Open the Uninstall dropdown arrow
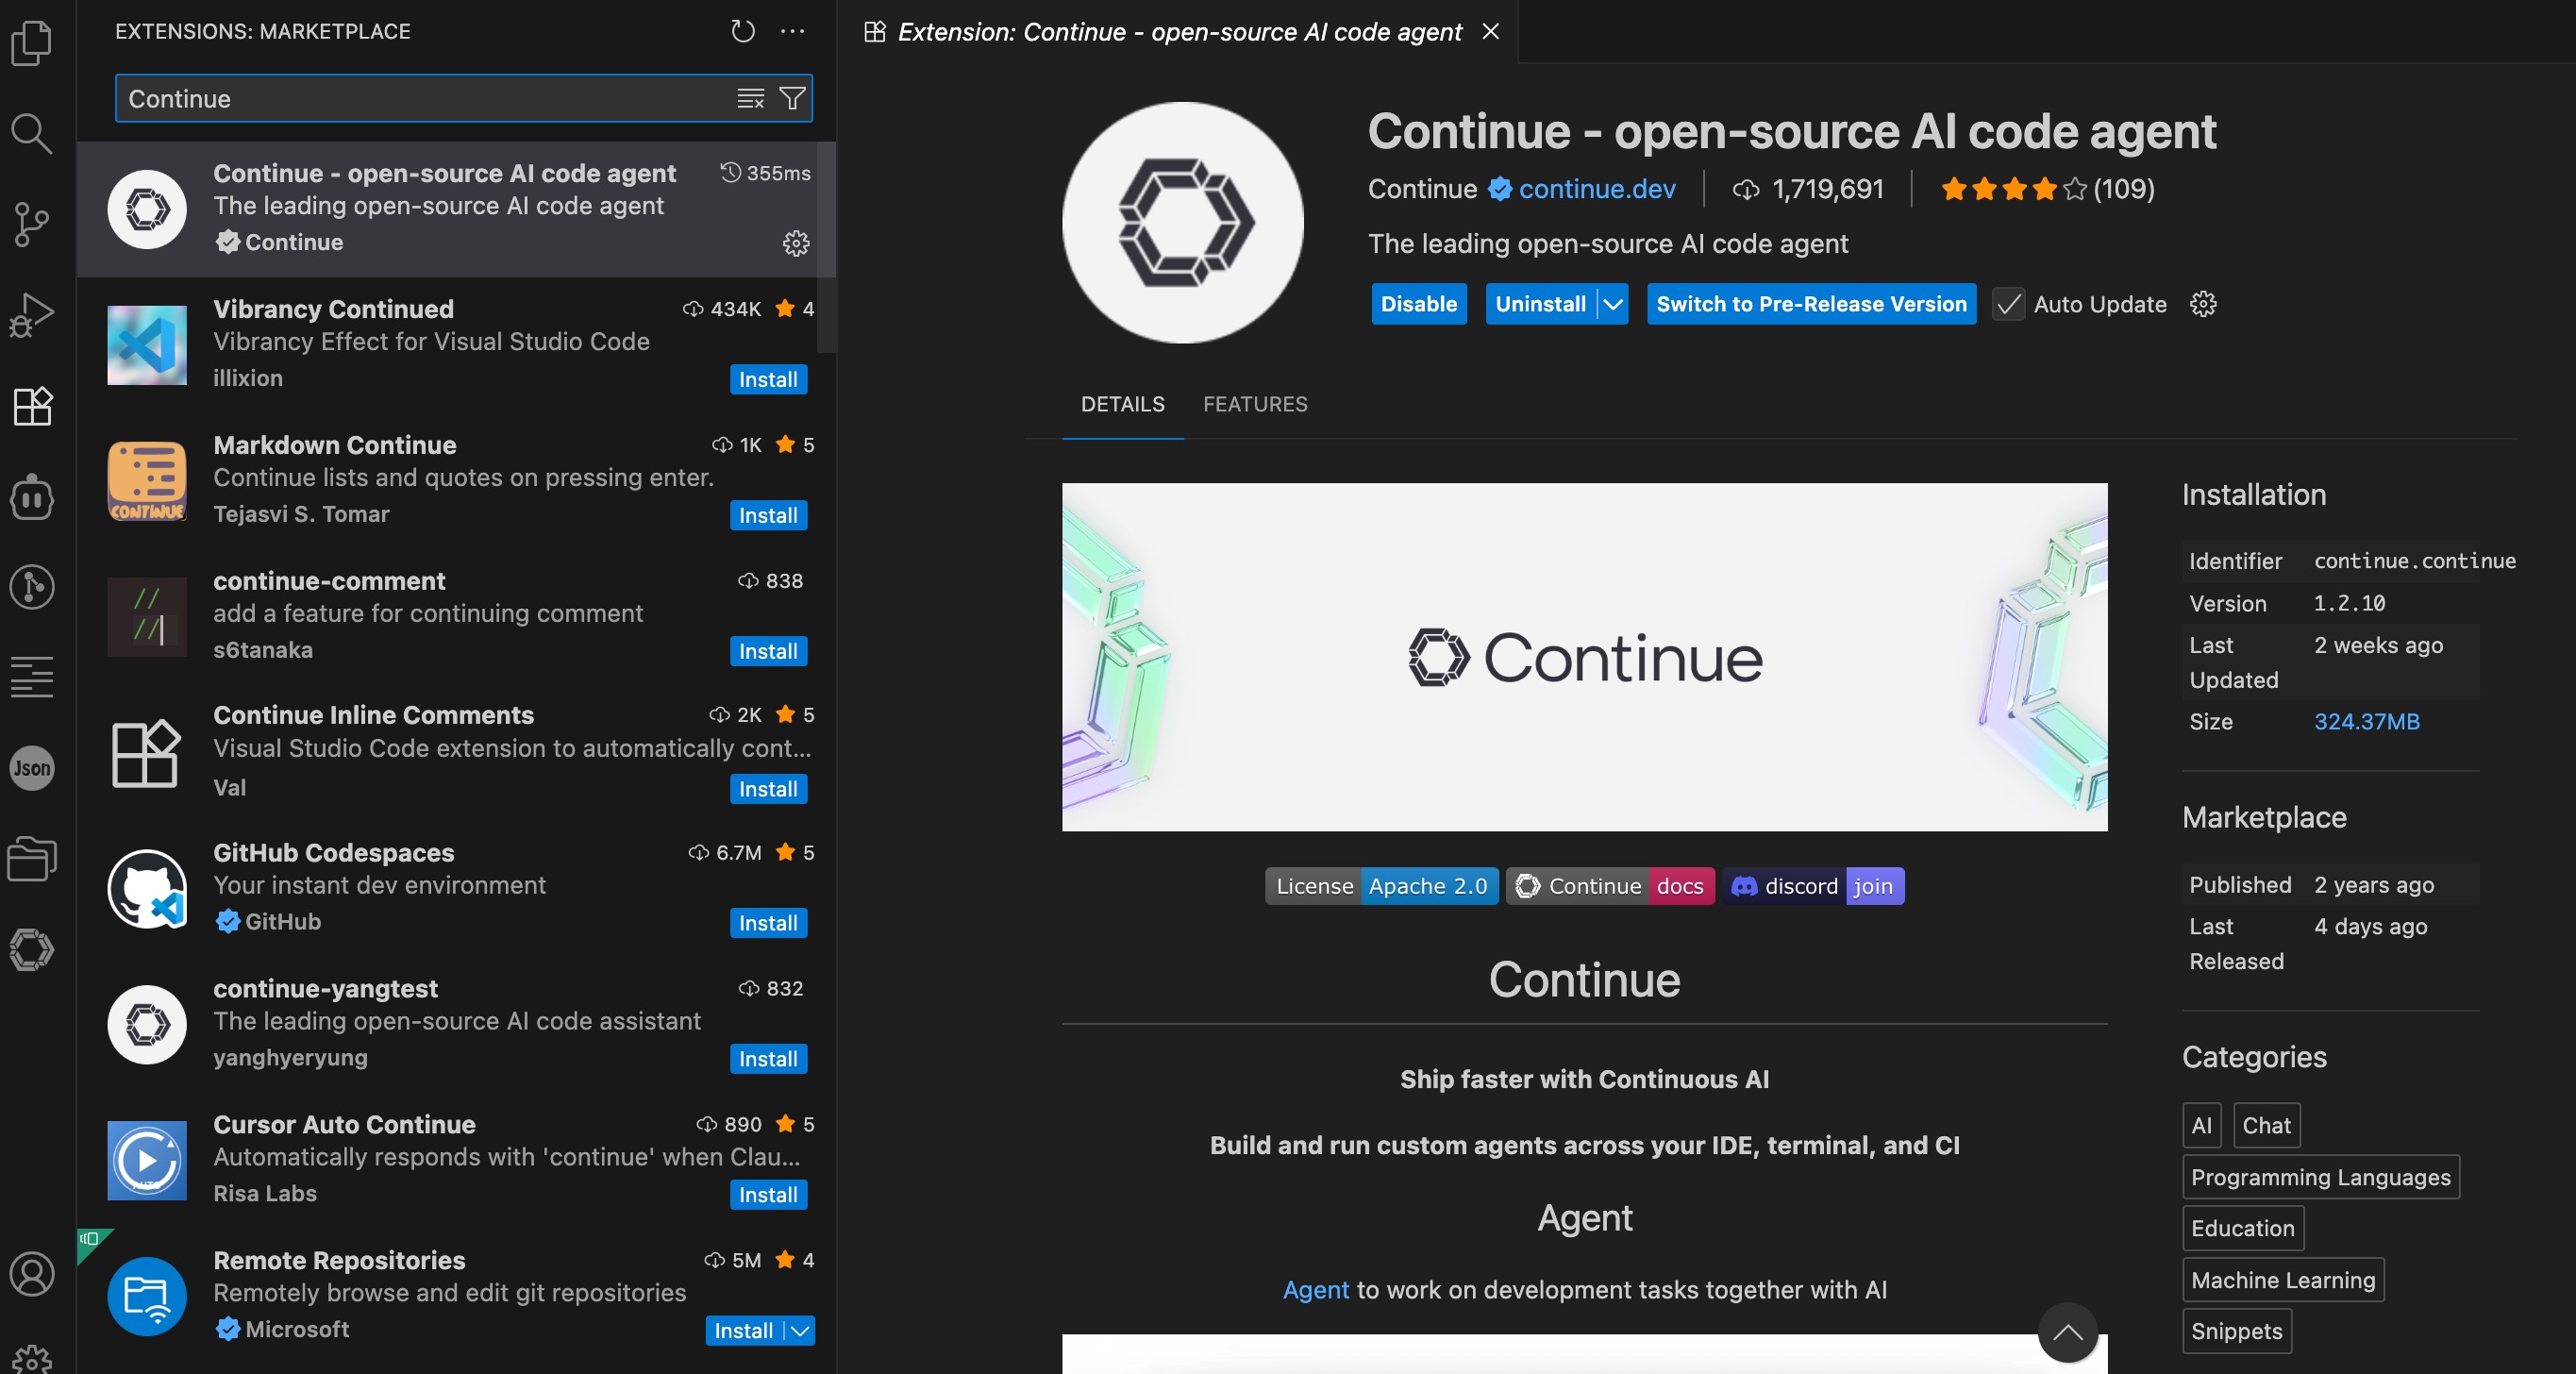The width and height of the screenshot is (2576, 1374). point(1611,304)
